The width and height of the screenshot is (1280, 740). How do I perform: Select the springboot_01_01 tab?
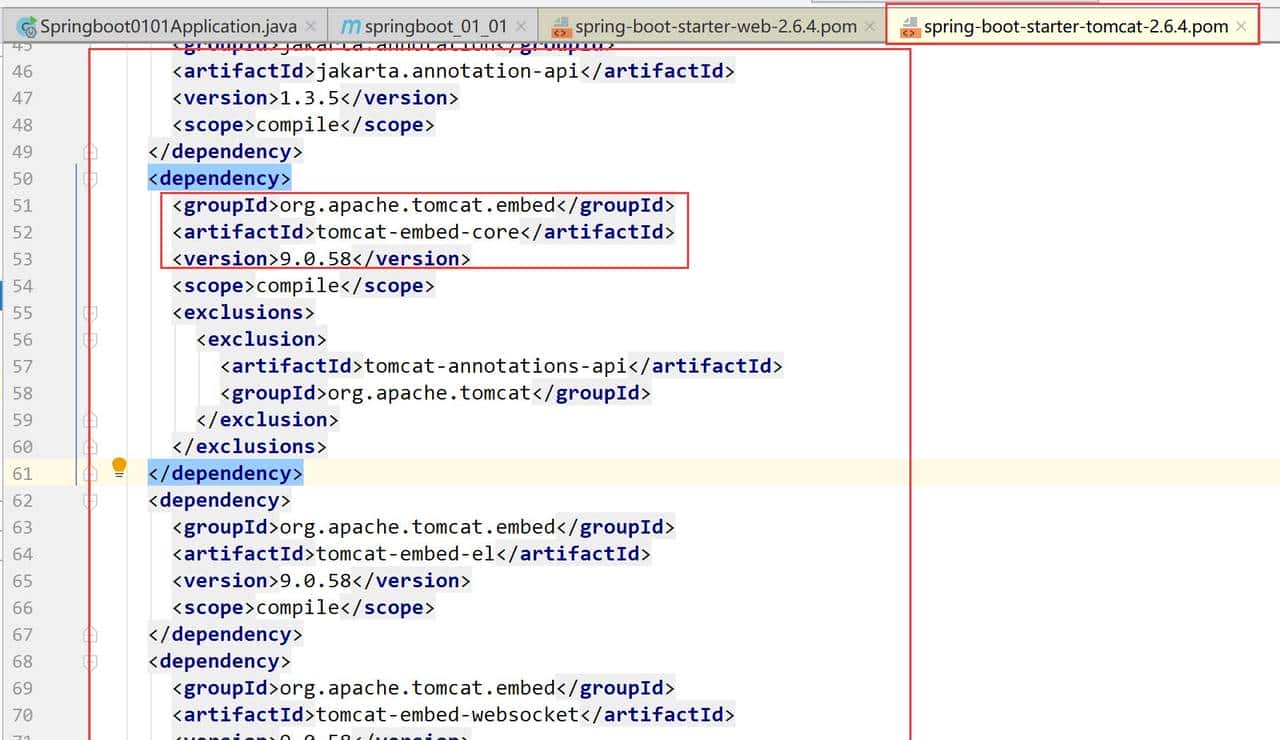point(436,26)
